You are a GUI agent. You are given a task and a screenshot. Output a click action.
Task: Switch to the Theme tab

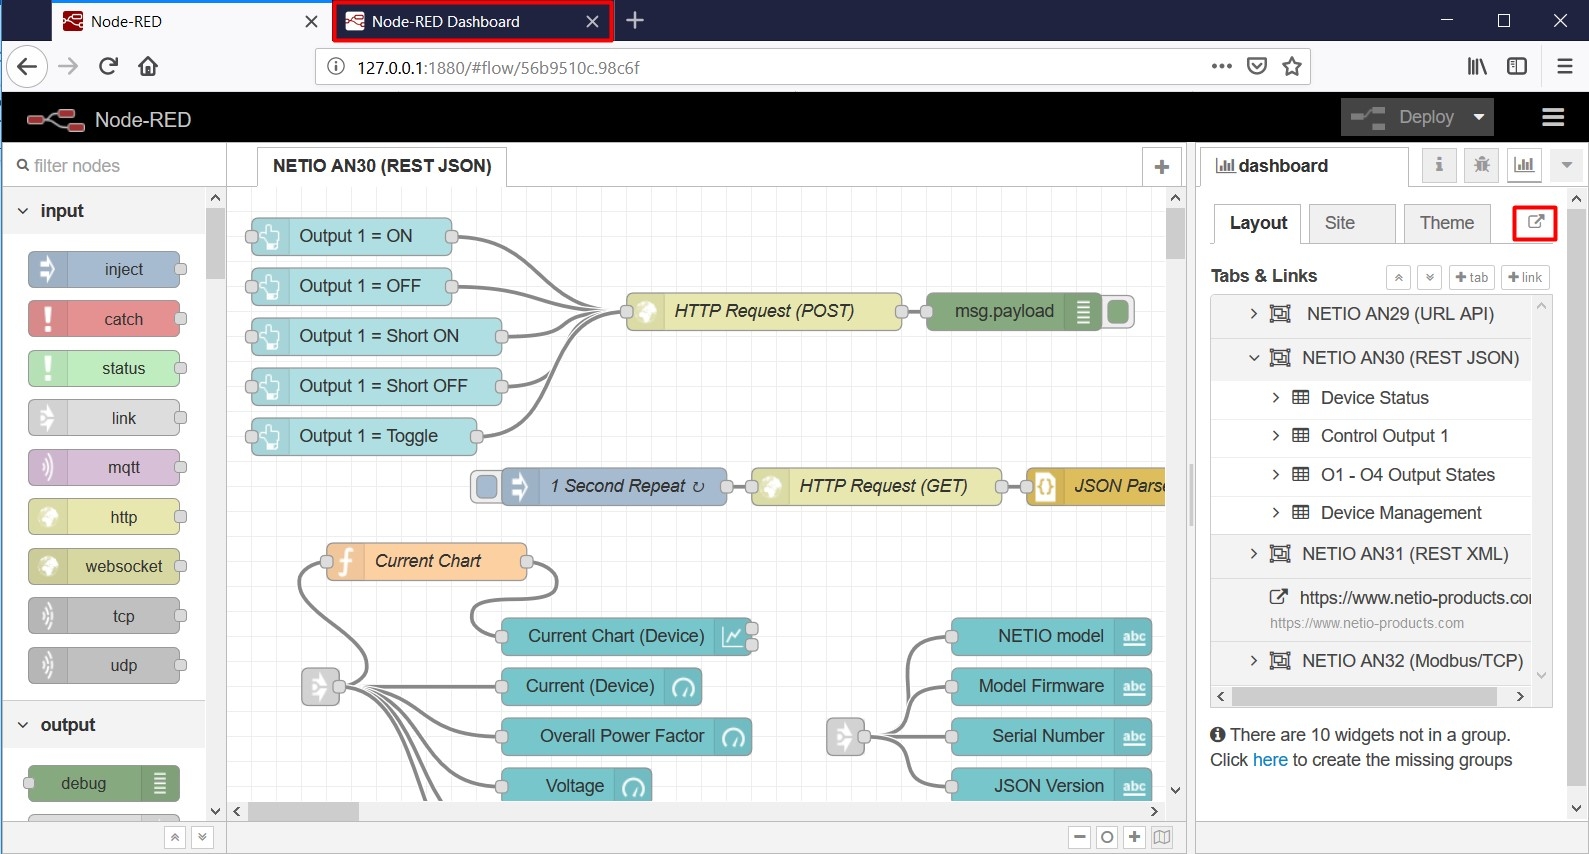click(1446, 223)
